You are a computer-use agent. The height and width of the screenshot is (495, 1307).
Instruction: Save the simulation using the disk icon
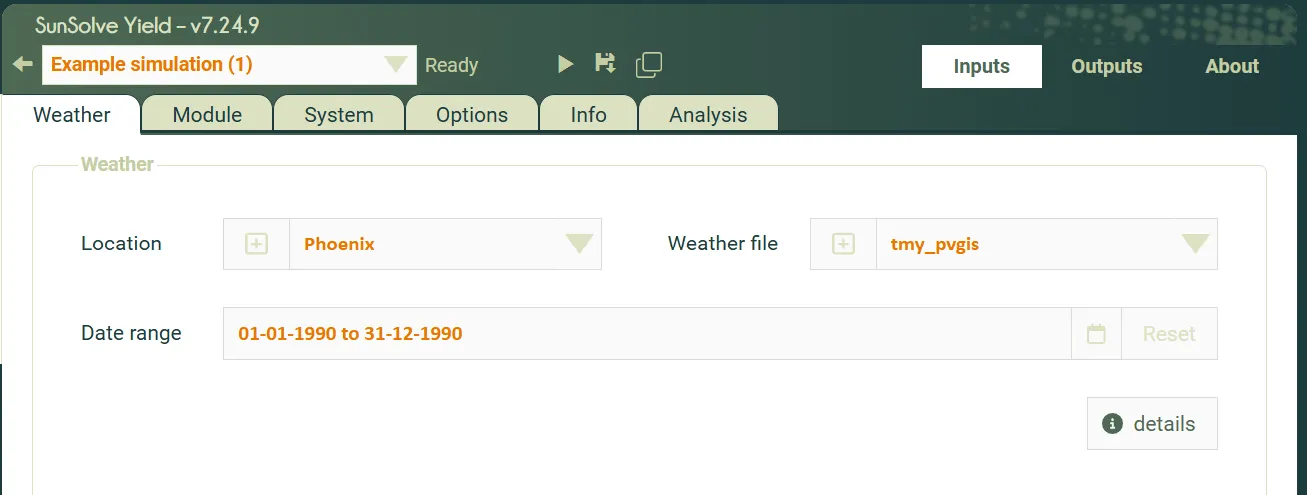(x=605, y=64)
